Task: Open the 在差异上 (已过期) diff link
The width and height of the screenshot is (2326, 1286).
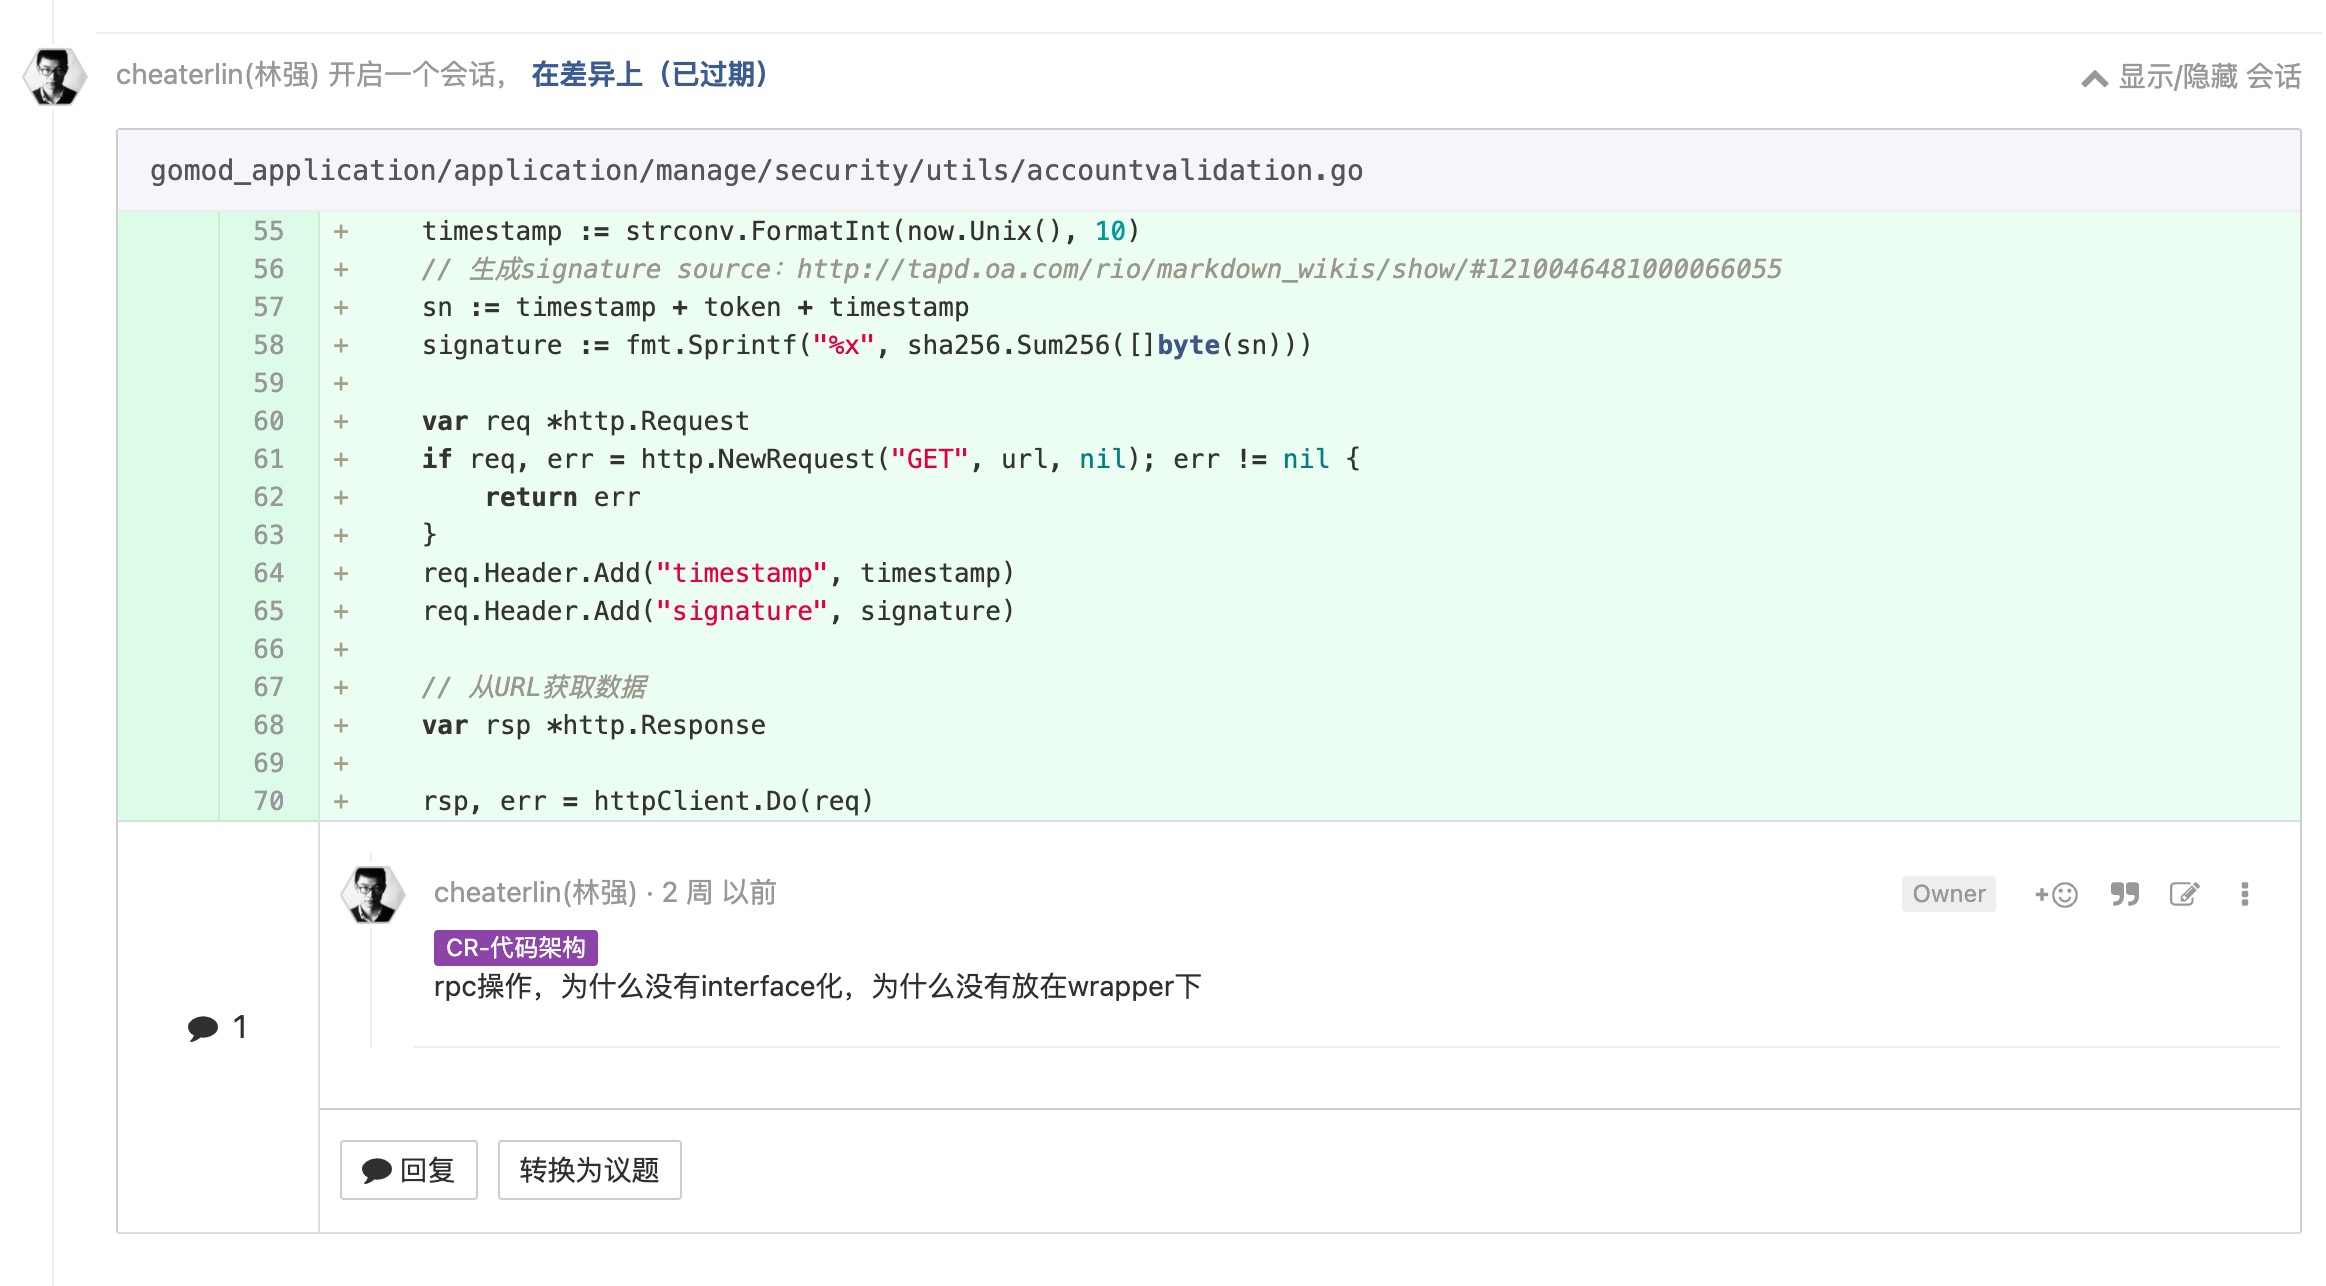Action: [649, 75]
